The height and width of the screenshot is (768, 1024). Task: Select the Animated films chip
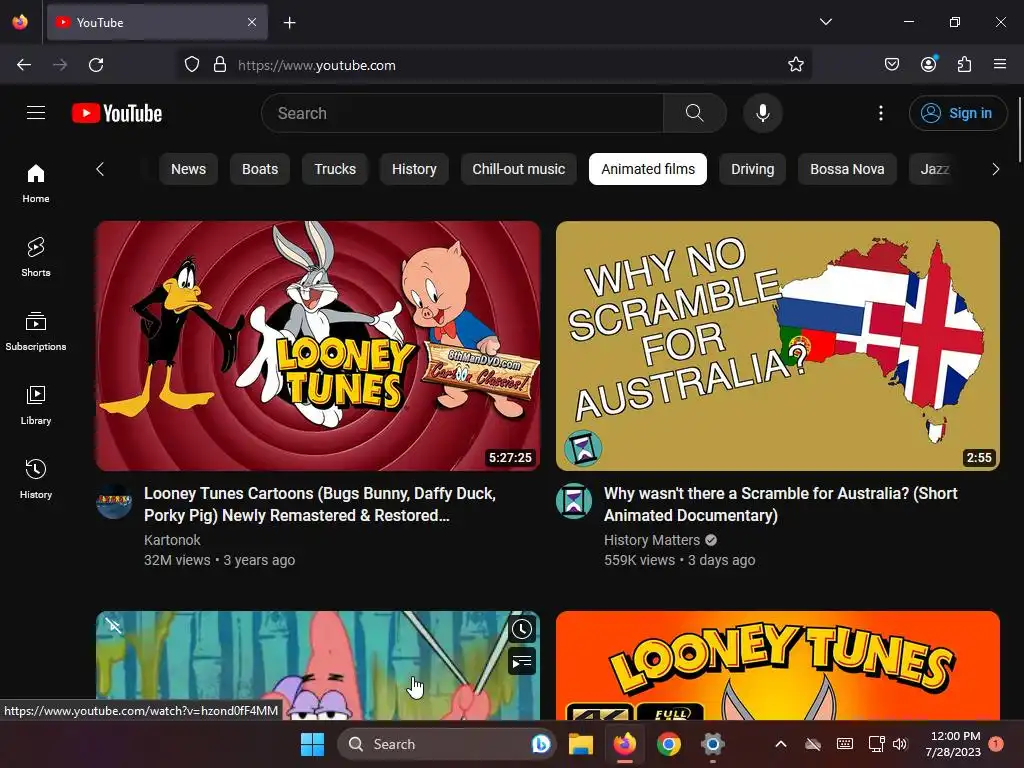648,169
